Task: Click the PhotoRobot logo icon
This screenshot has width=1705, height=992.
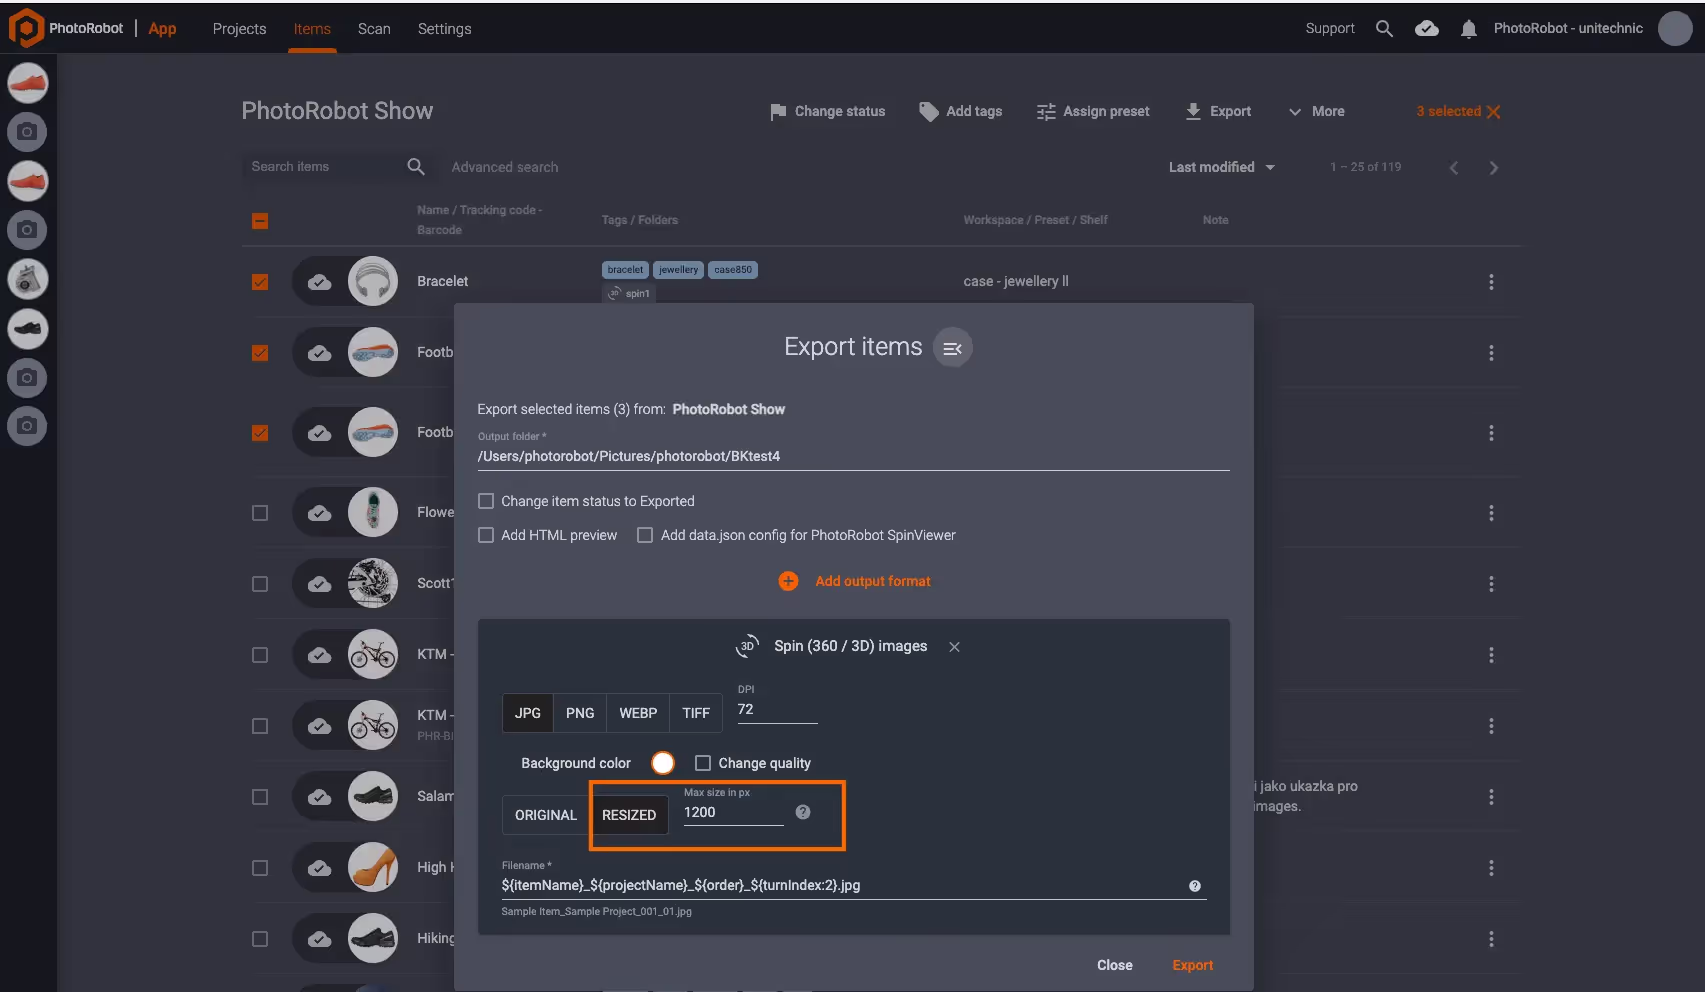Action: tap(26, 28)
